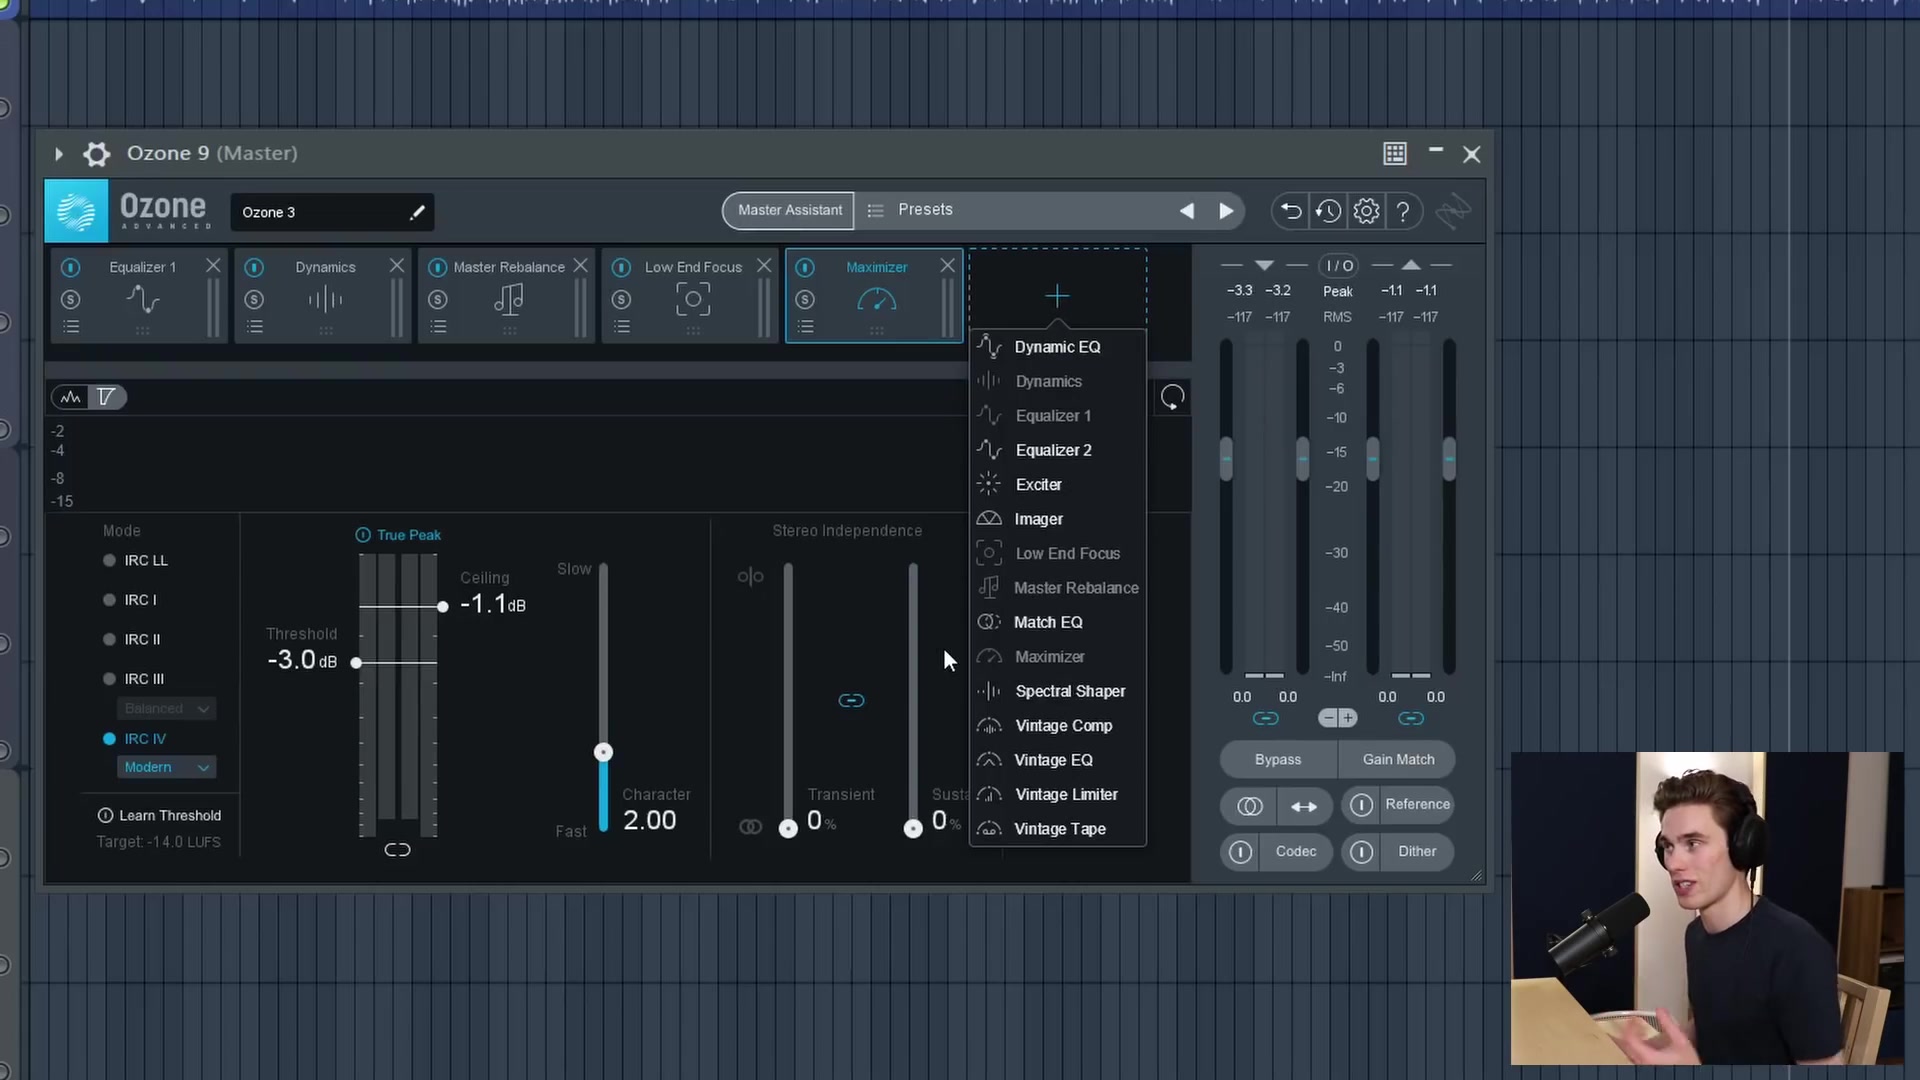
Task: Open the Modern style dropdown
Action: click(167, 767)
